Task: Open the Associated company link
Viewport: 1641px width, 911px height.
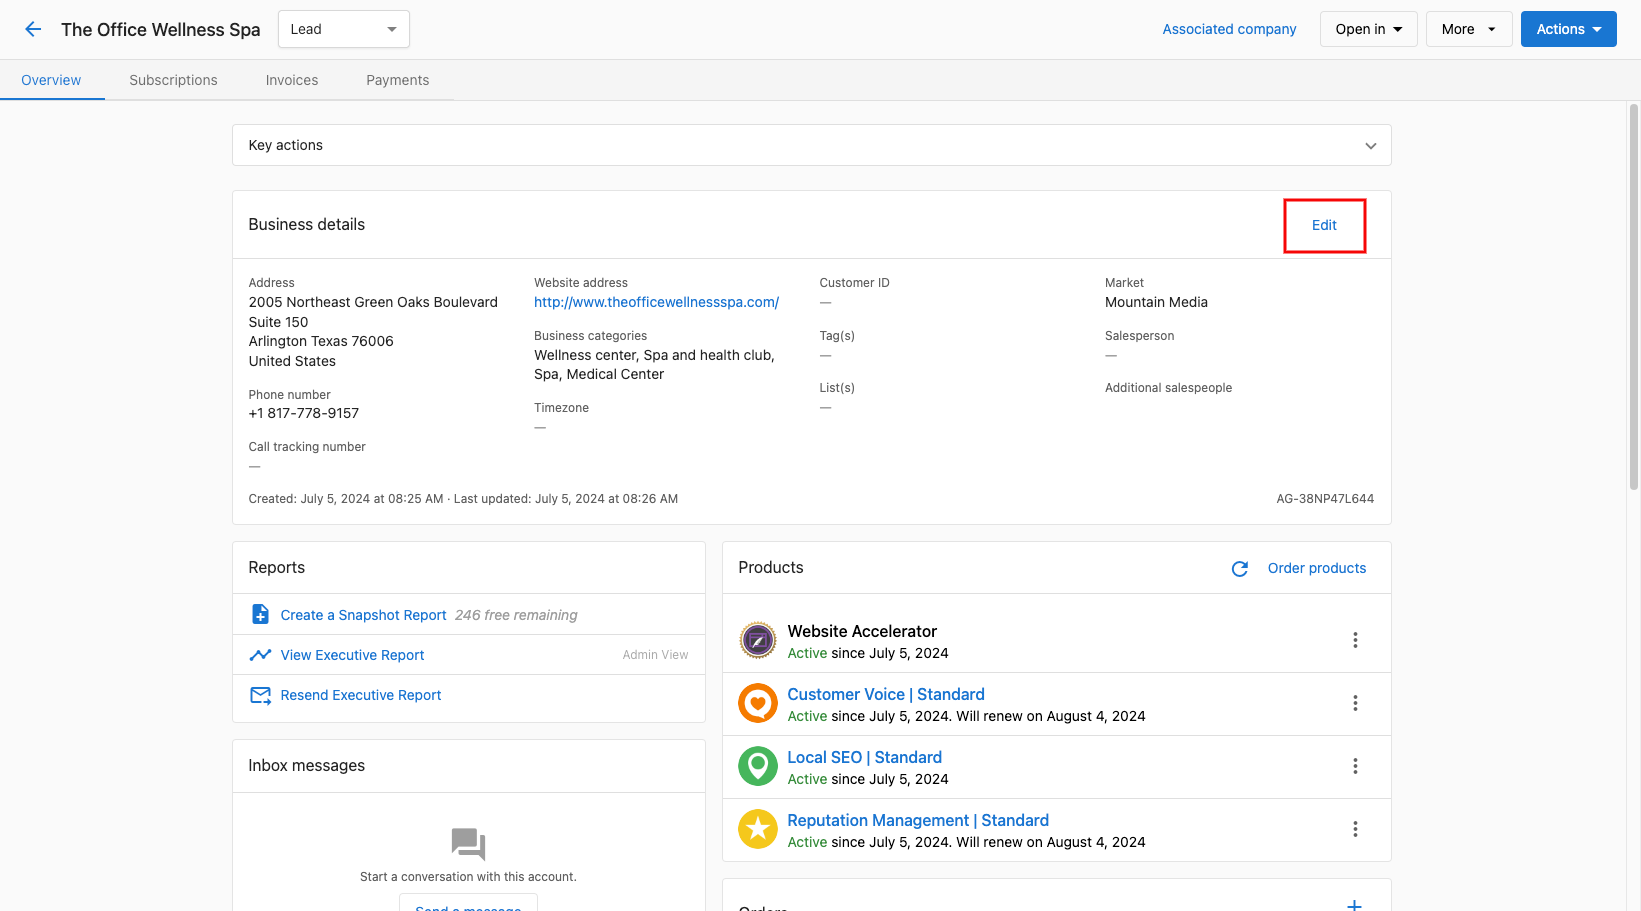Action: [1229, 29]
